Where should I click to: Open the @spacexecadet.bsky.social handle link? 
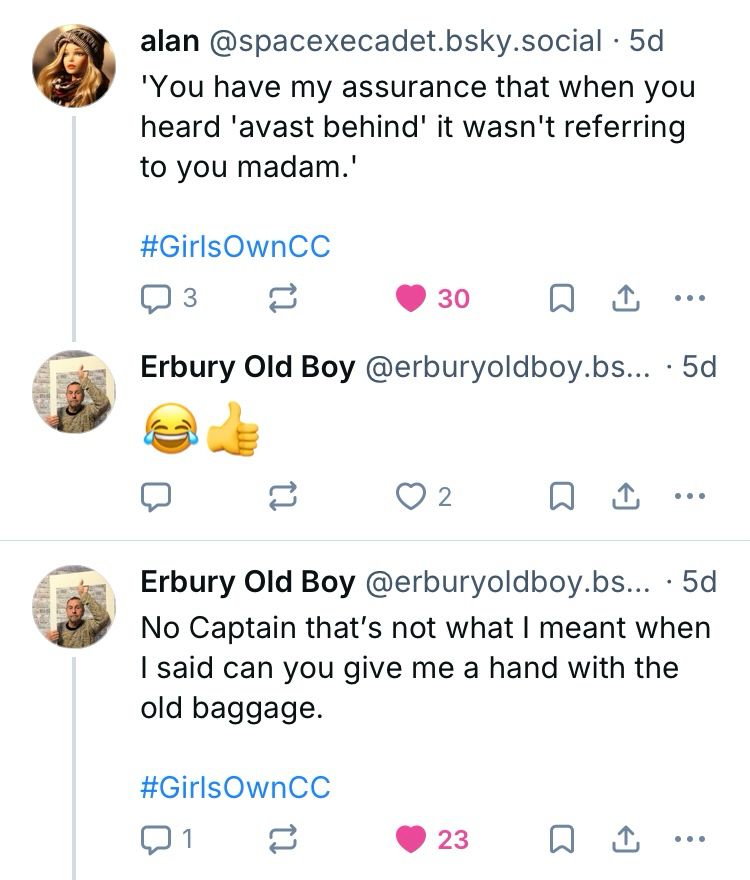tap(405, 41)
